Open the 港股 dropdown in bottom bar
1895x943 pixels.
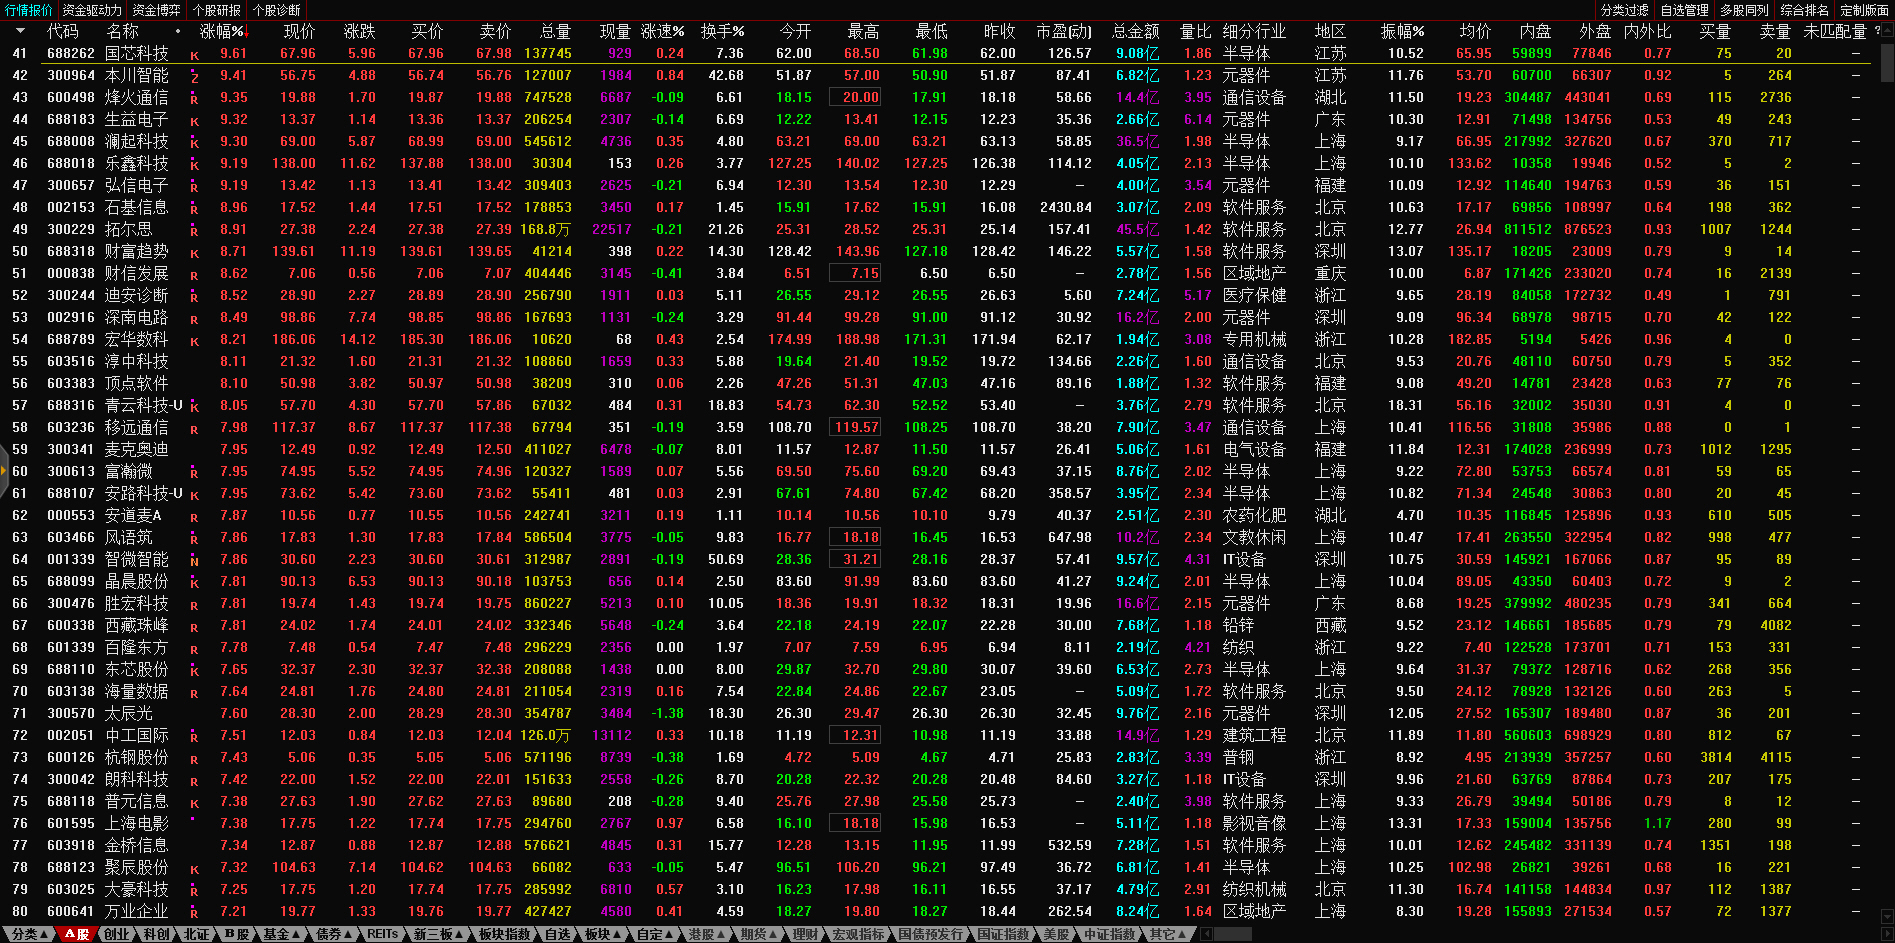(707, 934)
